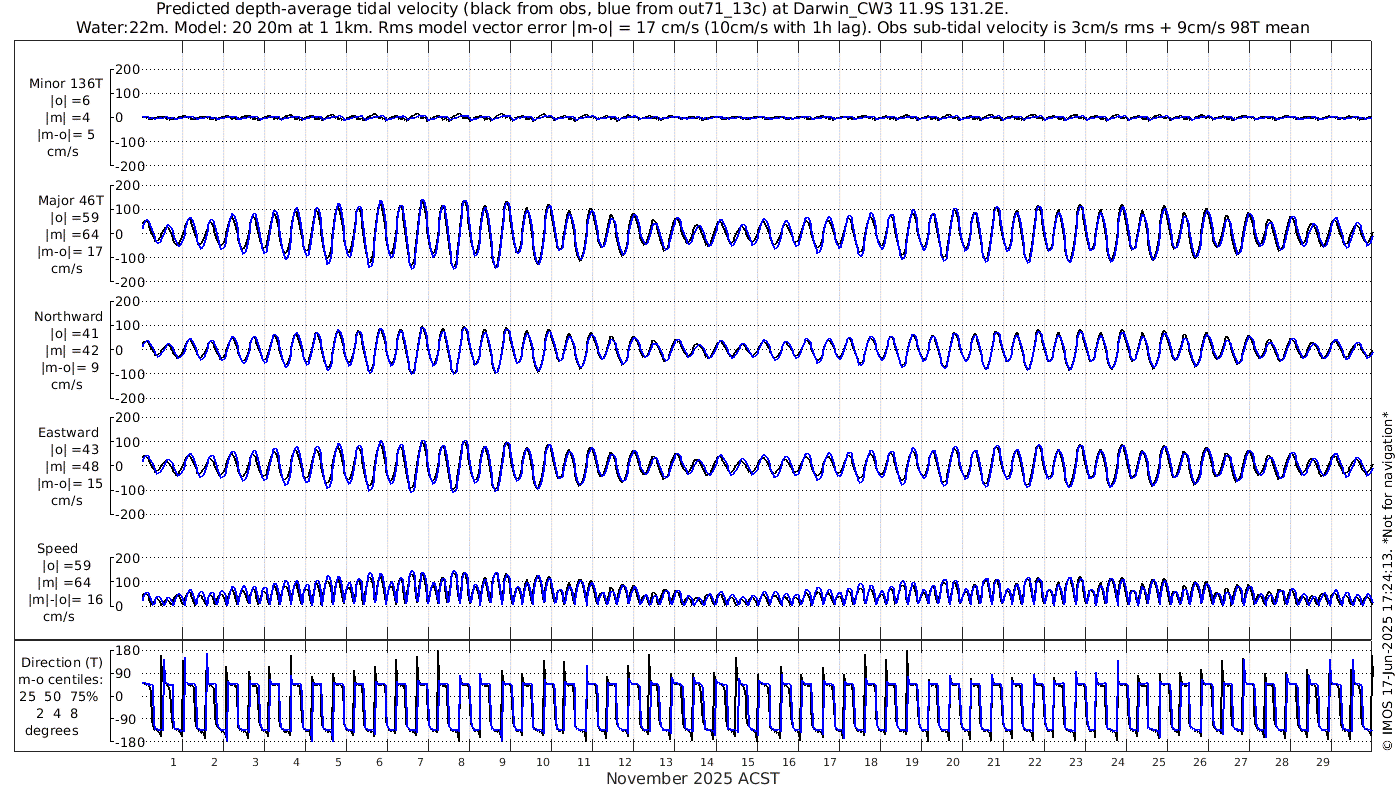The height and width of the screenshot is (800, 1400).
Task: Click the "November 2025 ACST" axis title
Action: pos(693,778)
